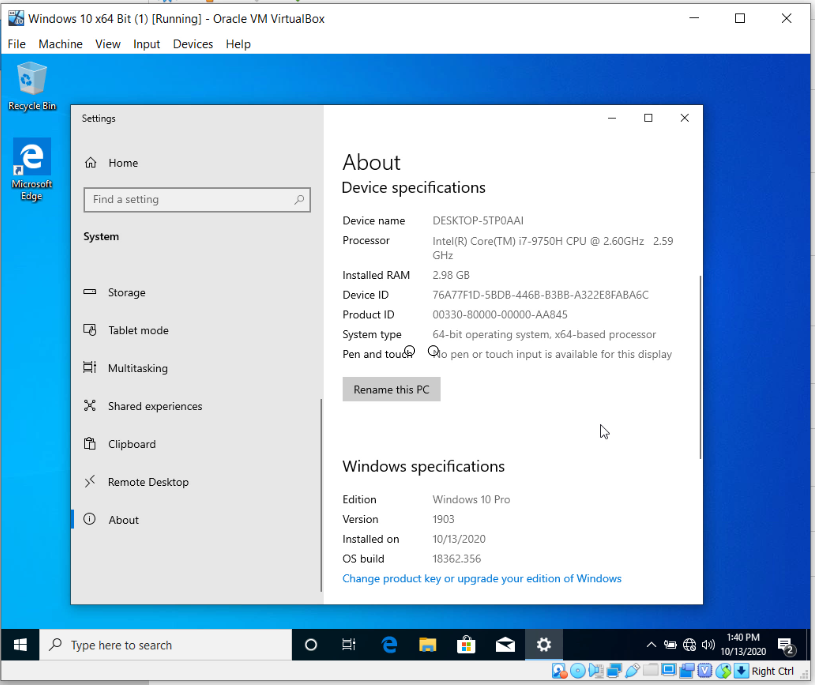Click the settings sidebar scrollbar
The height and width of the screenshot is (685, 815).
321,495
